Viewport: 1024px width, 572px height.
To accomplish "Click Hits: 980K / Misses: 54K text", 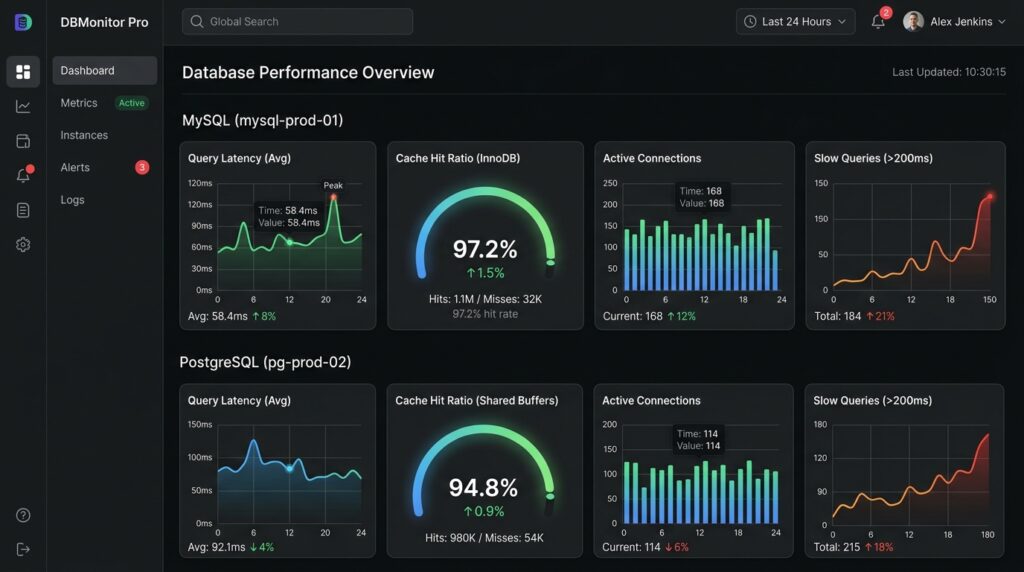I will click(484, 538).
